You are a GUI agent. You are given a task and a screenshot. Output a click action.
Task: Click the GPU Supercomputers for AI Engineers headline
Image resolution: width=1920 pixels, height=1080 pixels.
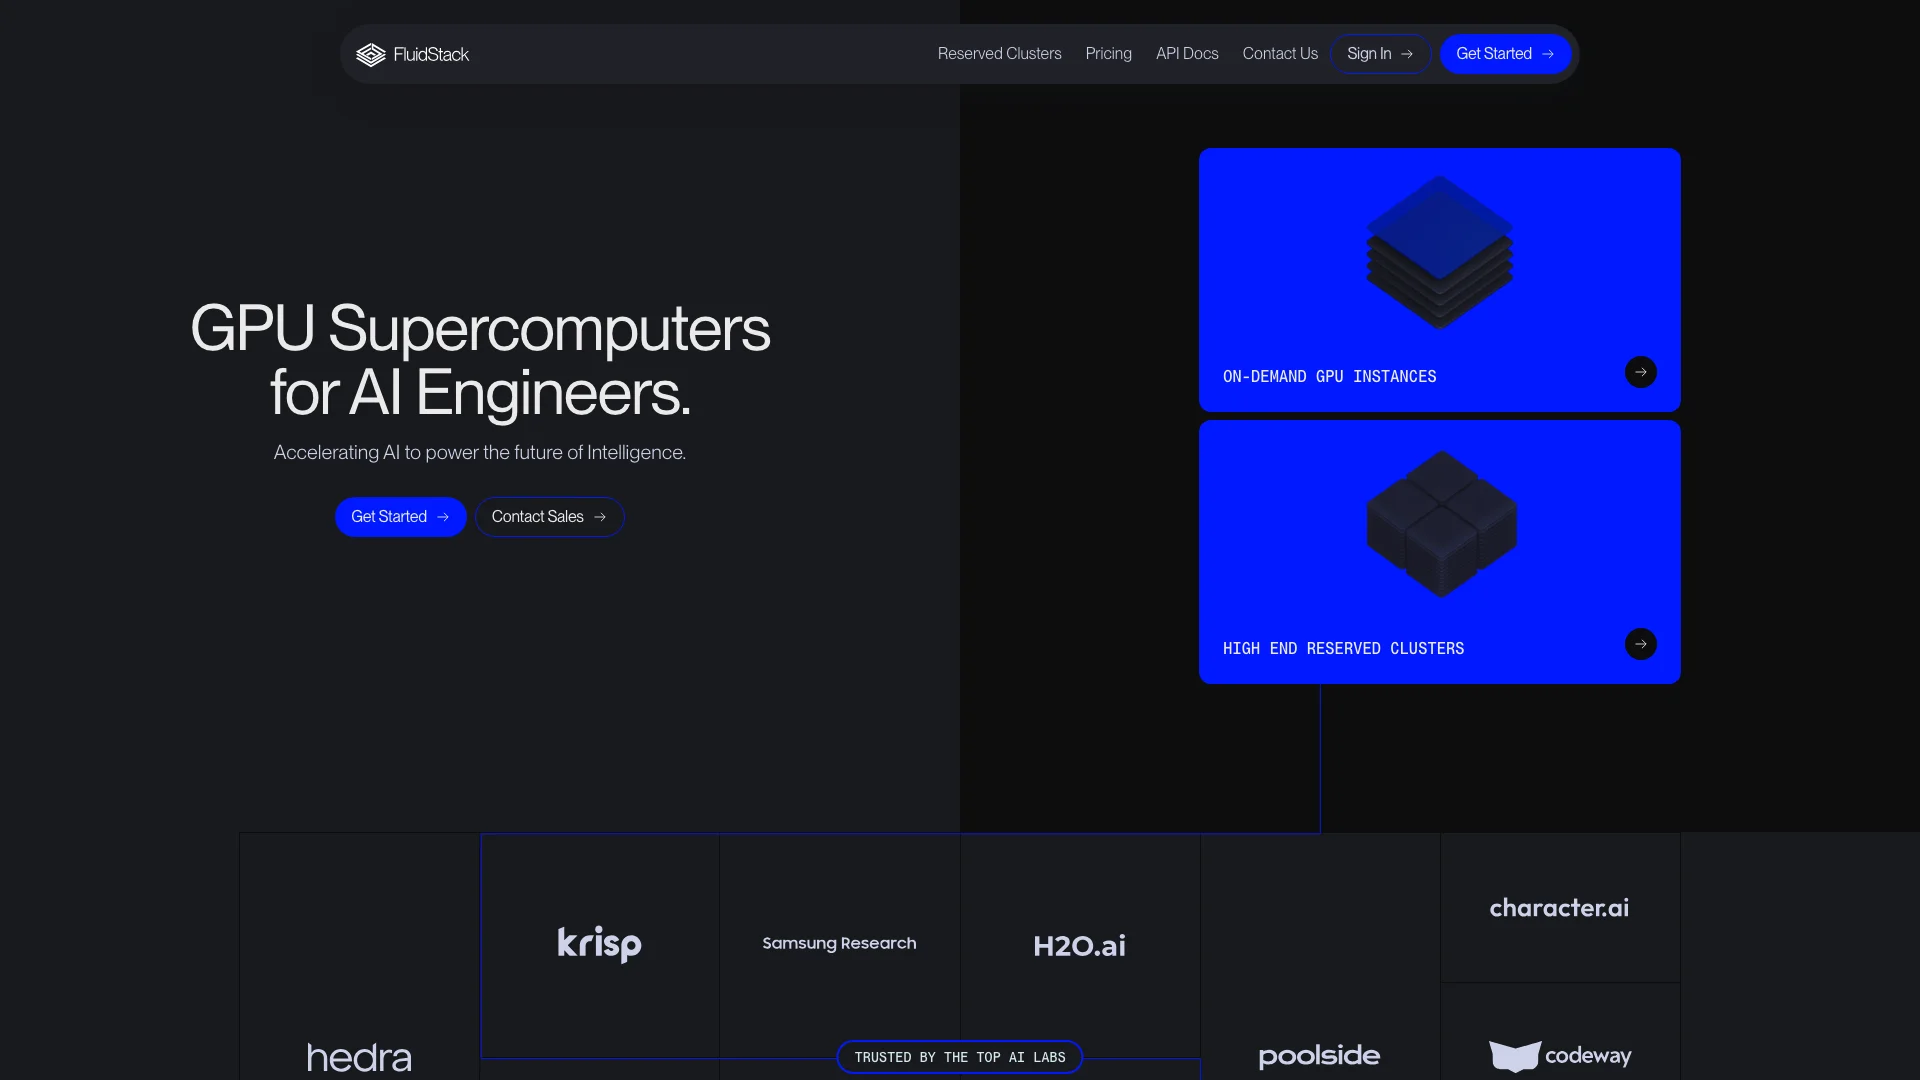click(480, 360)
